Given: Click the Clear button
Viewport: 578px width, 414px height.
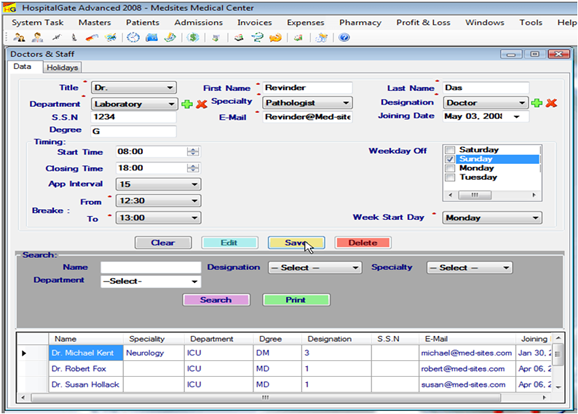Looking at the screenshot, I should coord(163,243).
